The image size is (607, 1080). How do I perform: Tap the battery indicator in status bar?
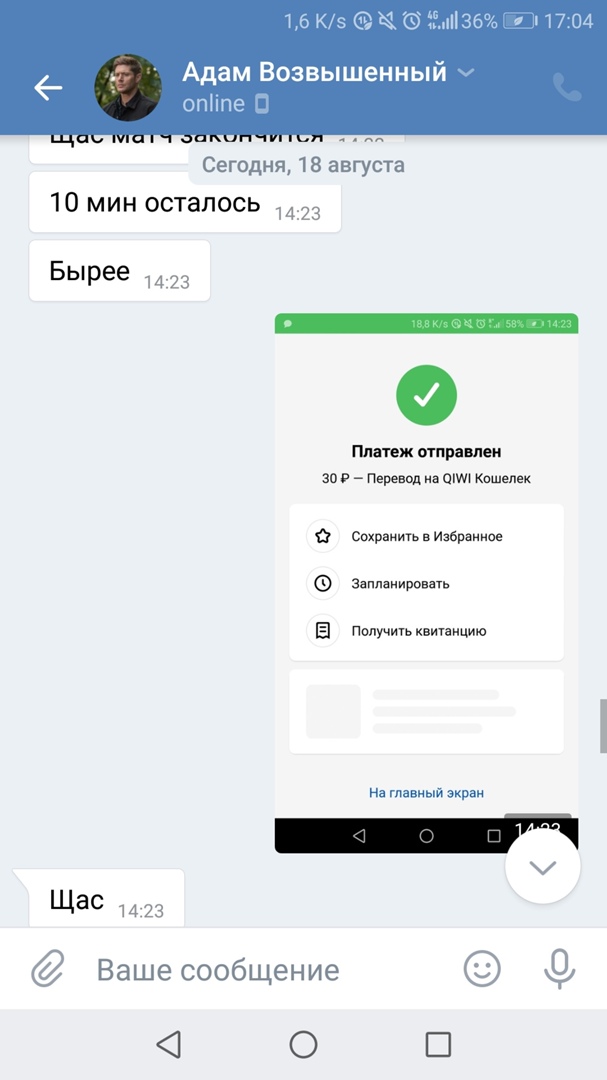[520, 21]
